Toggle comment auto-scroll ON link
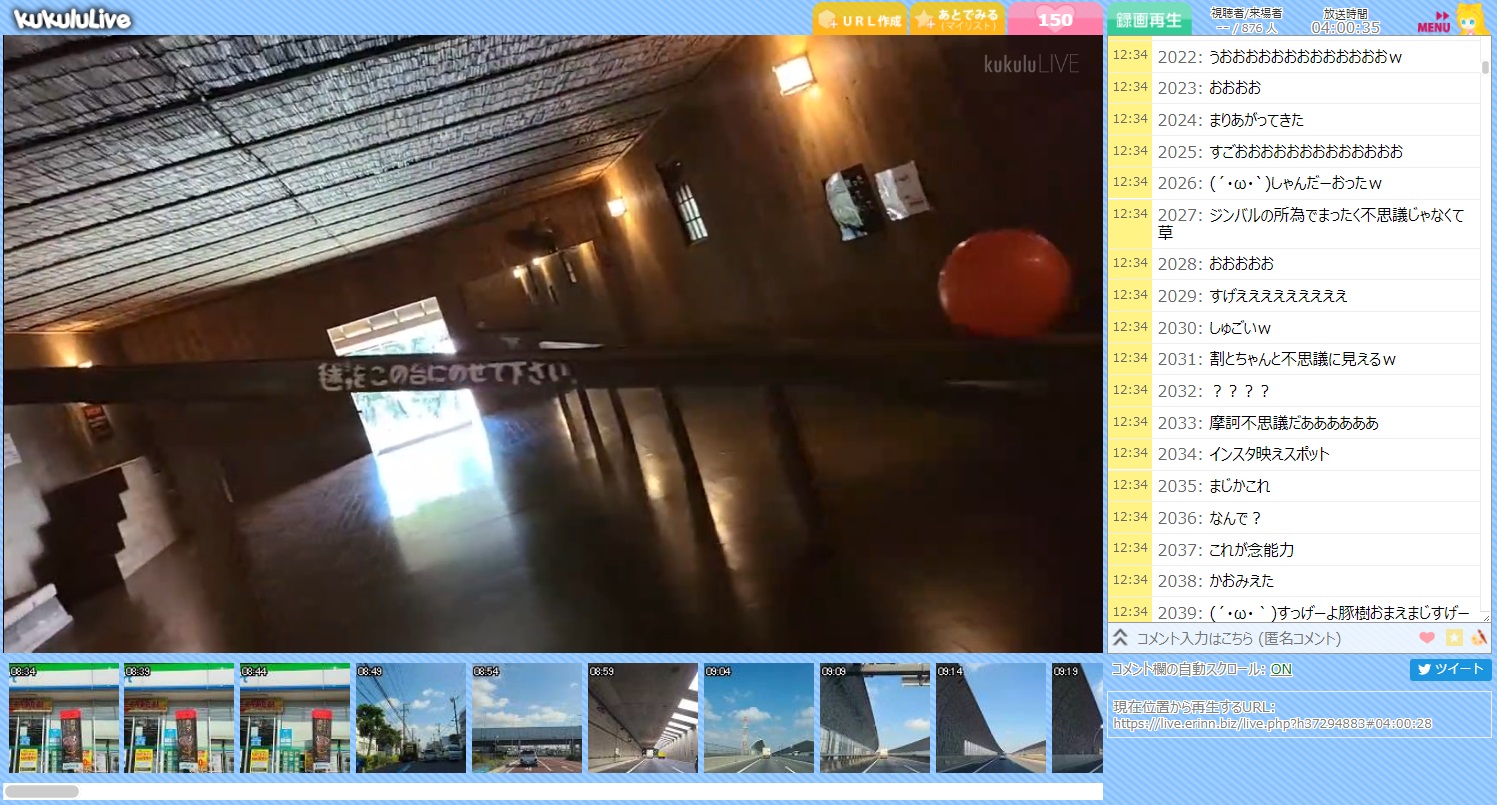The height and width of the screenshot is (805, 1497). point(1280,670)
